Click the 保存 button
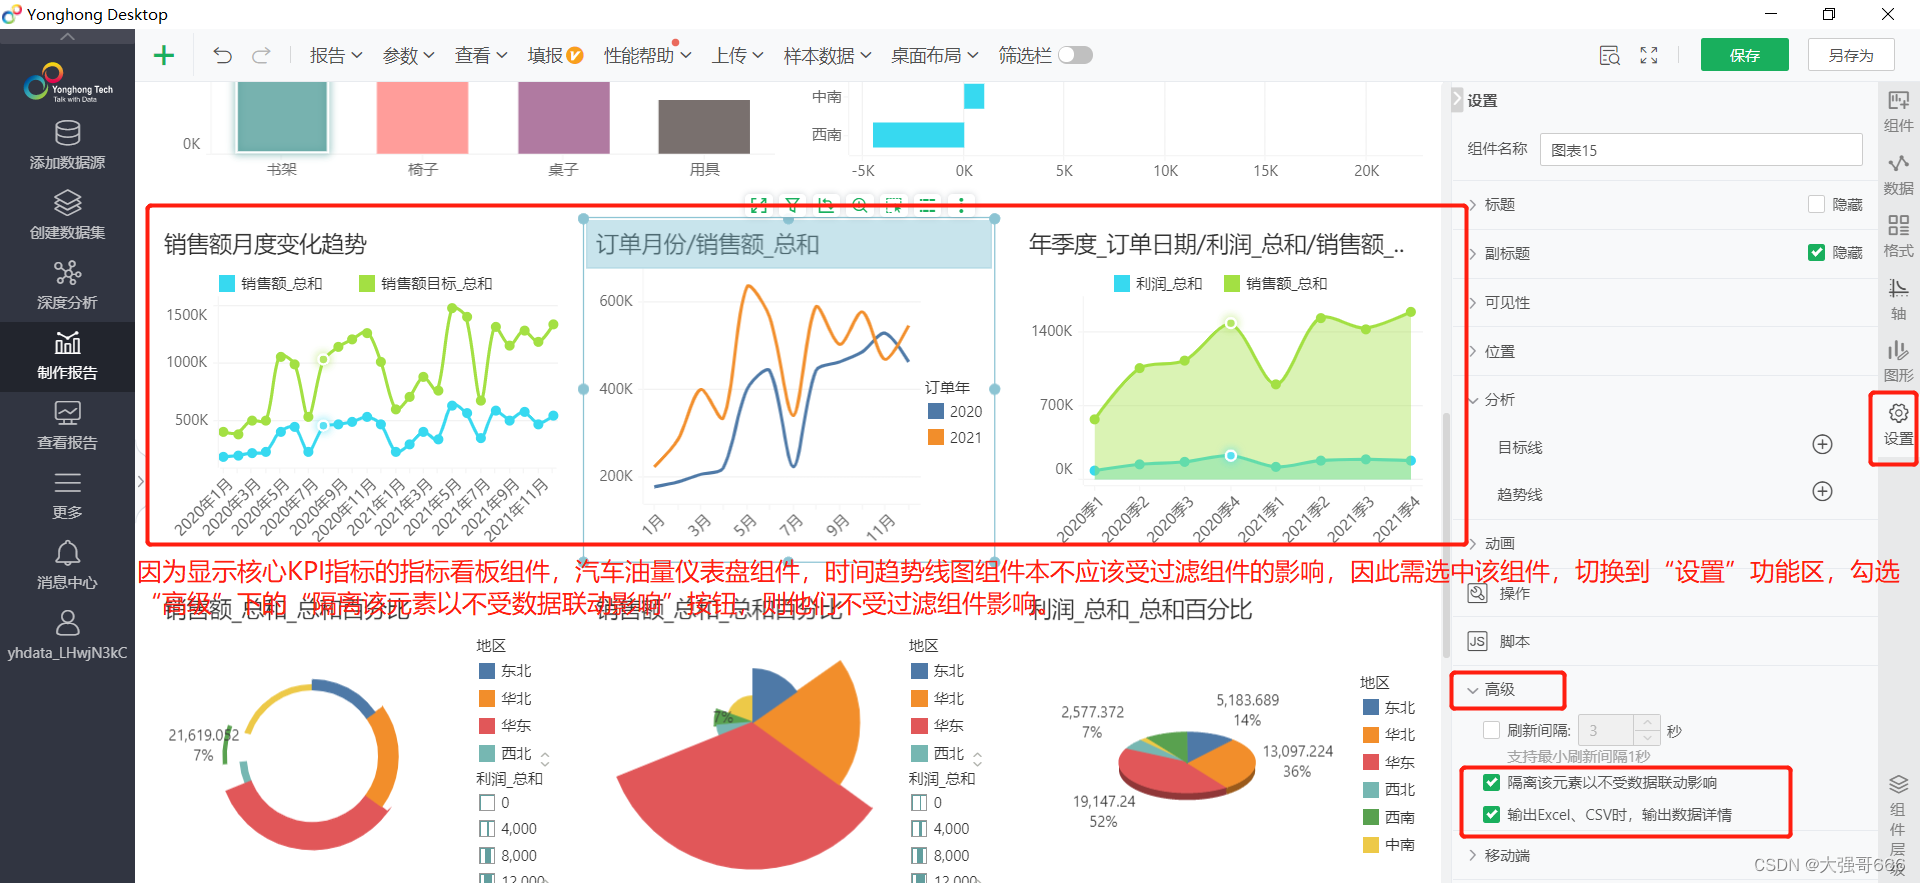Image resolution: width=1920 pixels, height=883 pixels. pyautogui.click(x=1744, y=55)
